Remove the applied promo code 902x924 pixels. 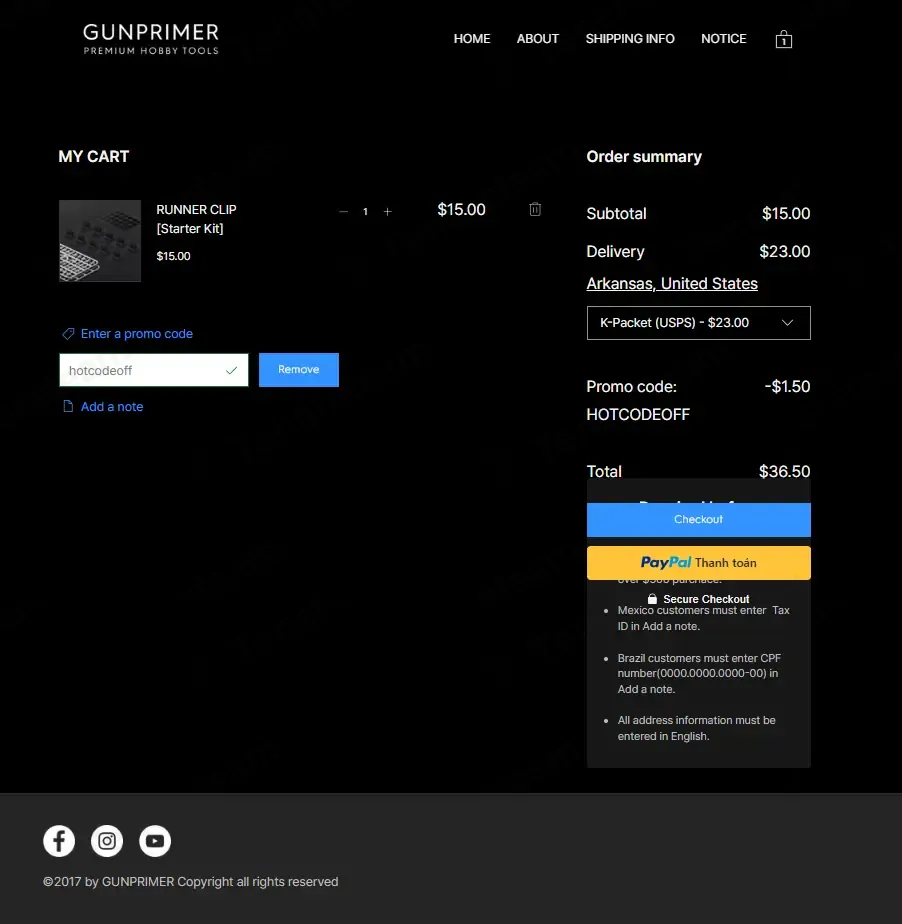point(299,370)
